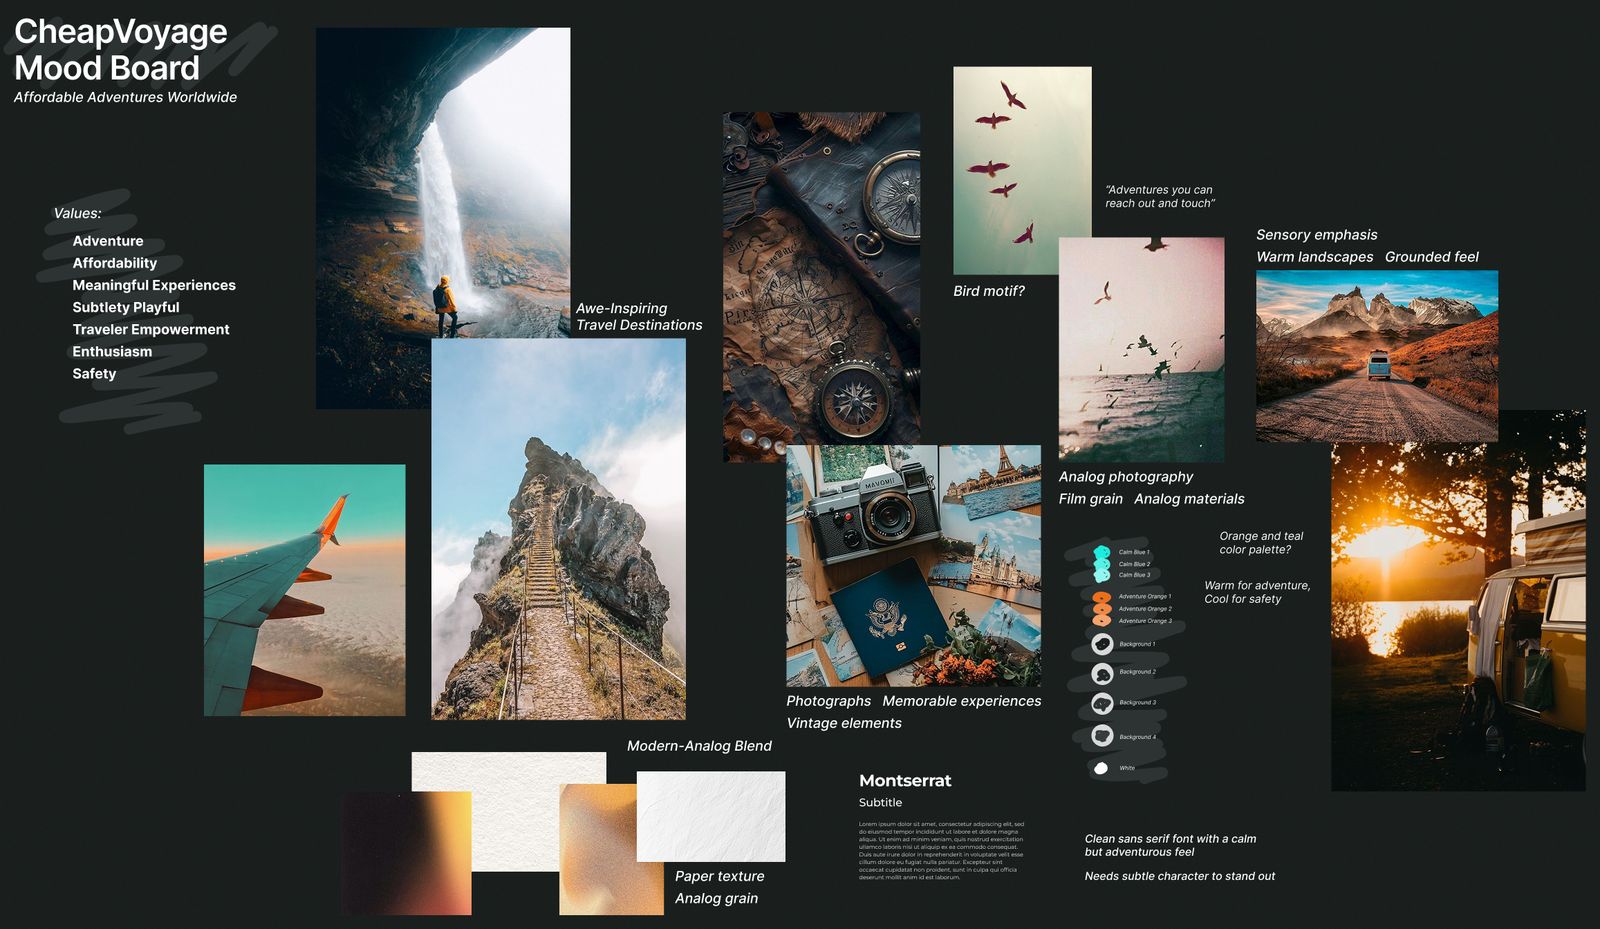Select the 'Paper texture' label

720,876
